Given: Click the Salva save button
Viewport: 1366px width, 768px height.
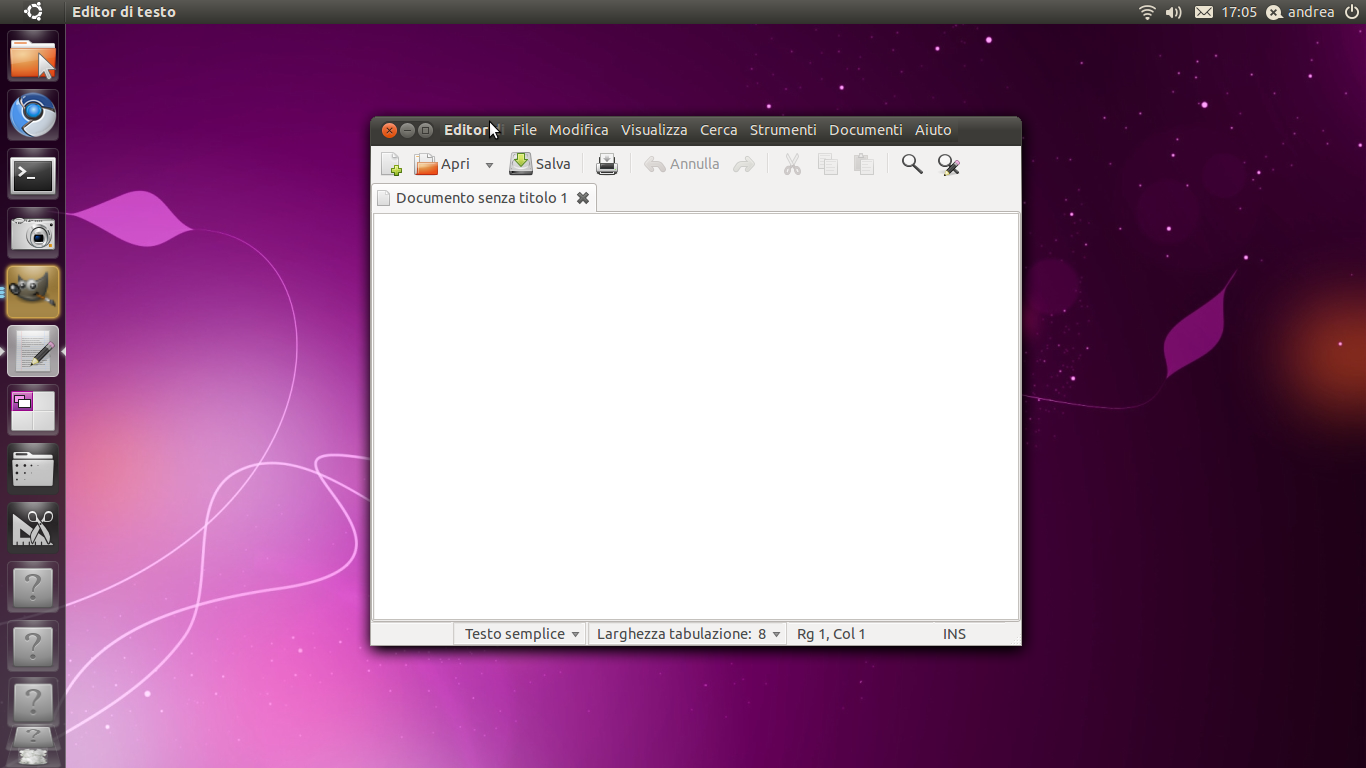Looking at the screenshot, I should [540, 164].
